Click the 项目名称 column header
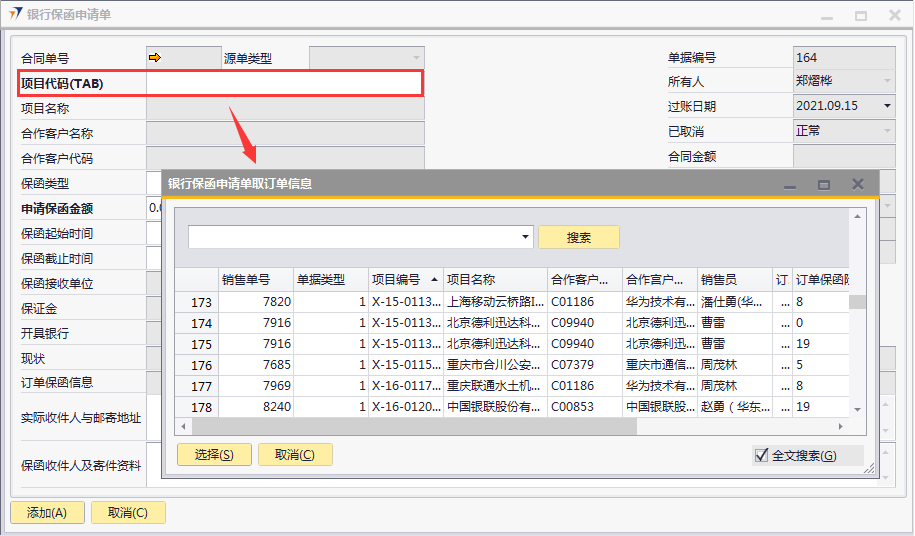This screenshot has height=536, width=915. [495, 280]
